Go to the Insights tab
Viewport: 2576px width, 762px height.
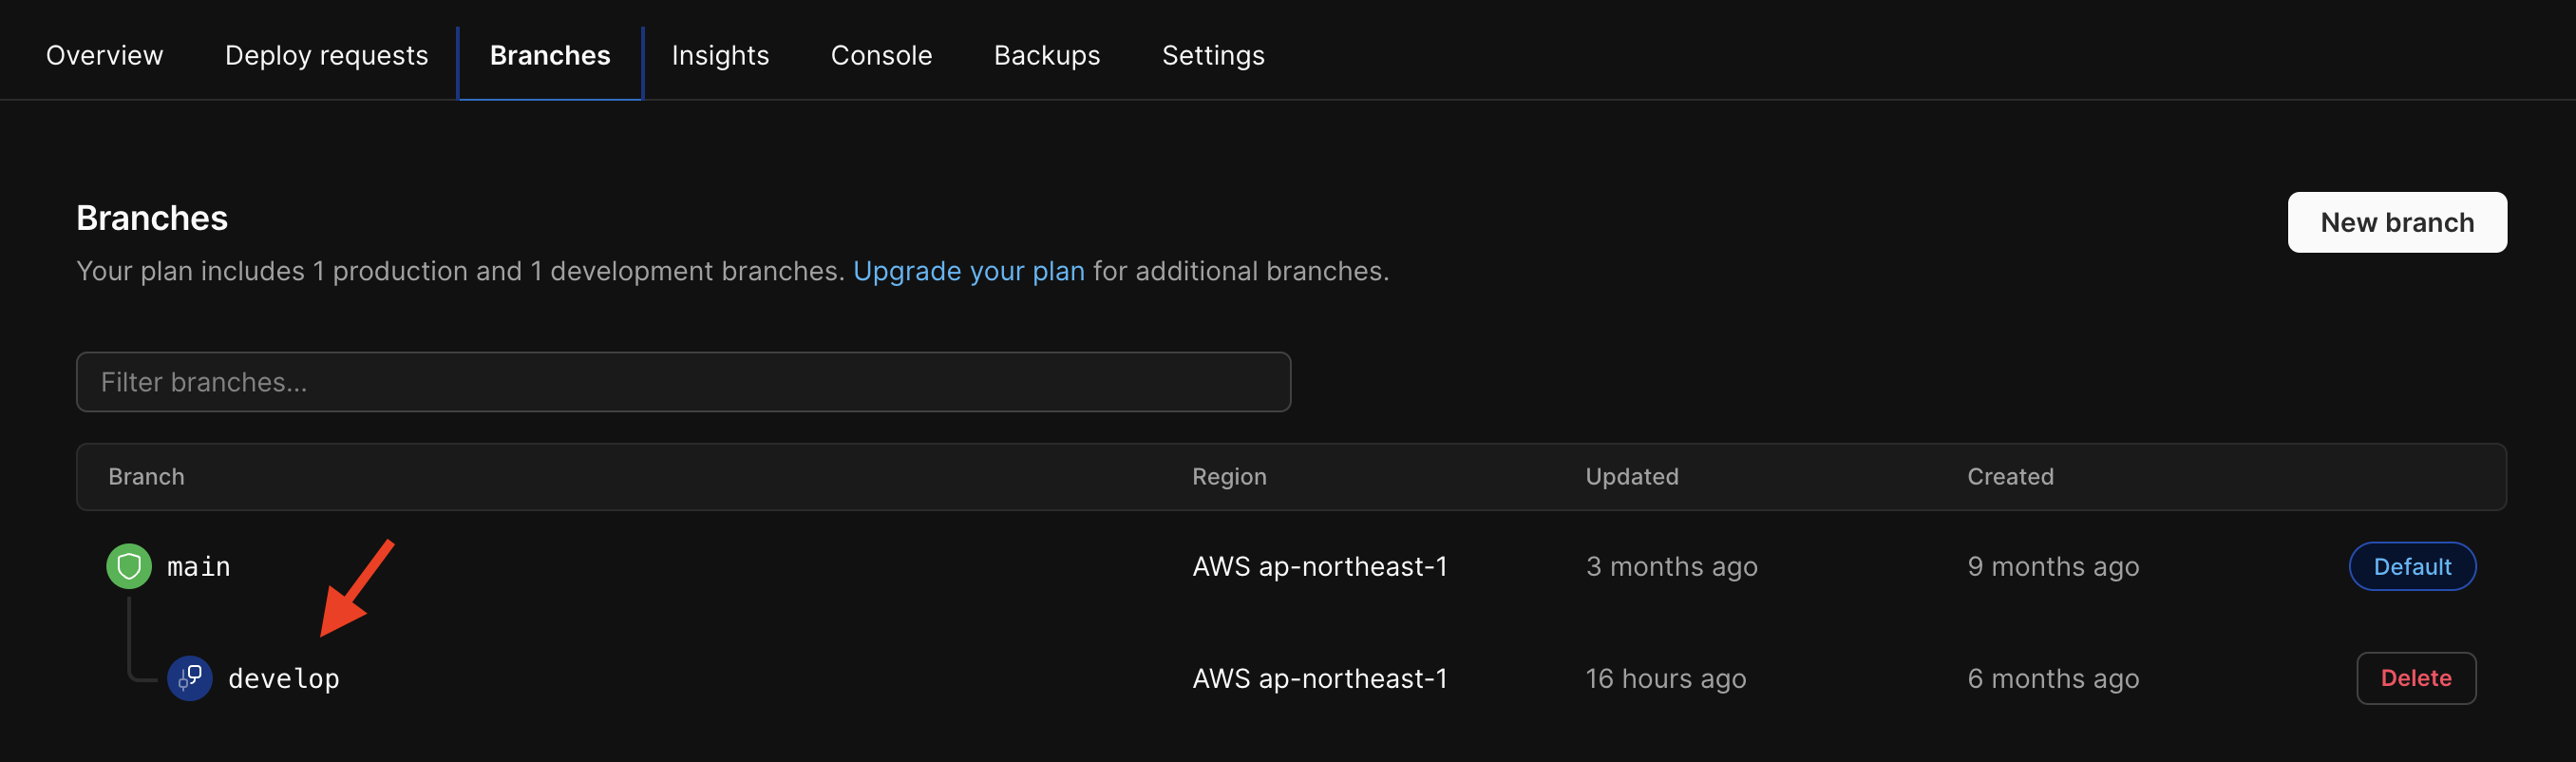click(720, 55)
